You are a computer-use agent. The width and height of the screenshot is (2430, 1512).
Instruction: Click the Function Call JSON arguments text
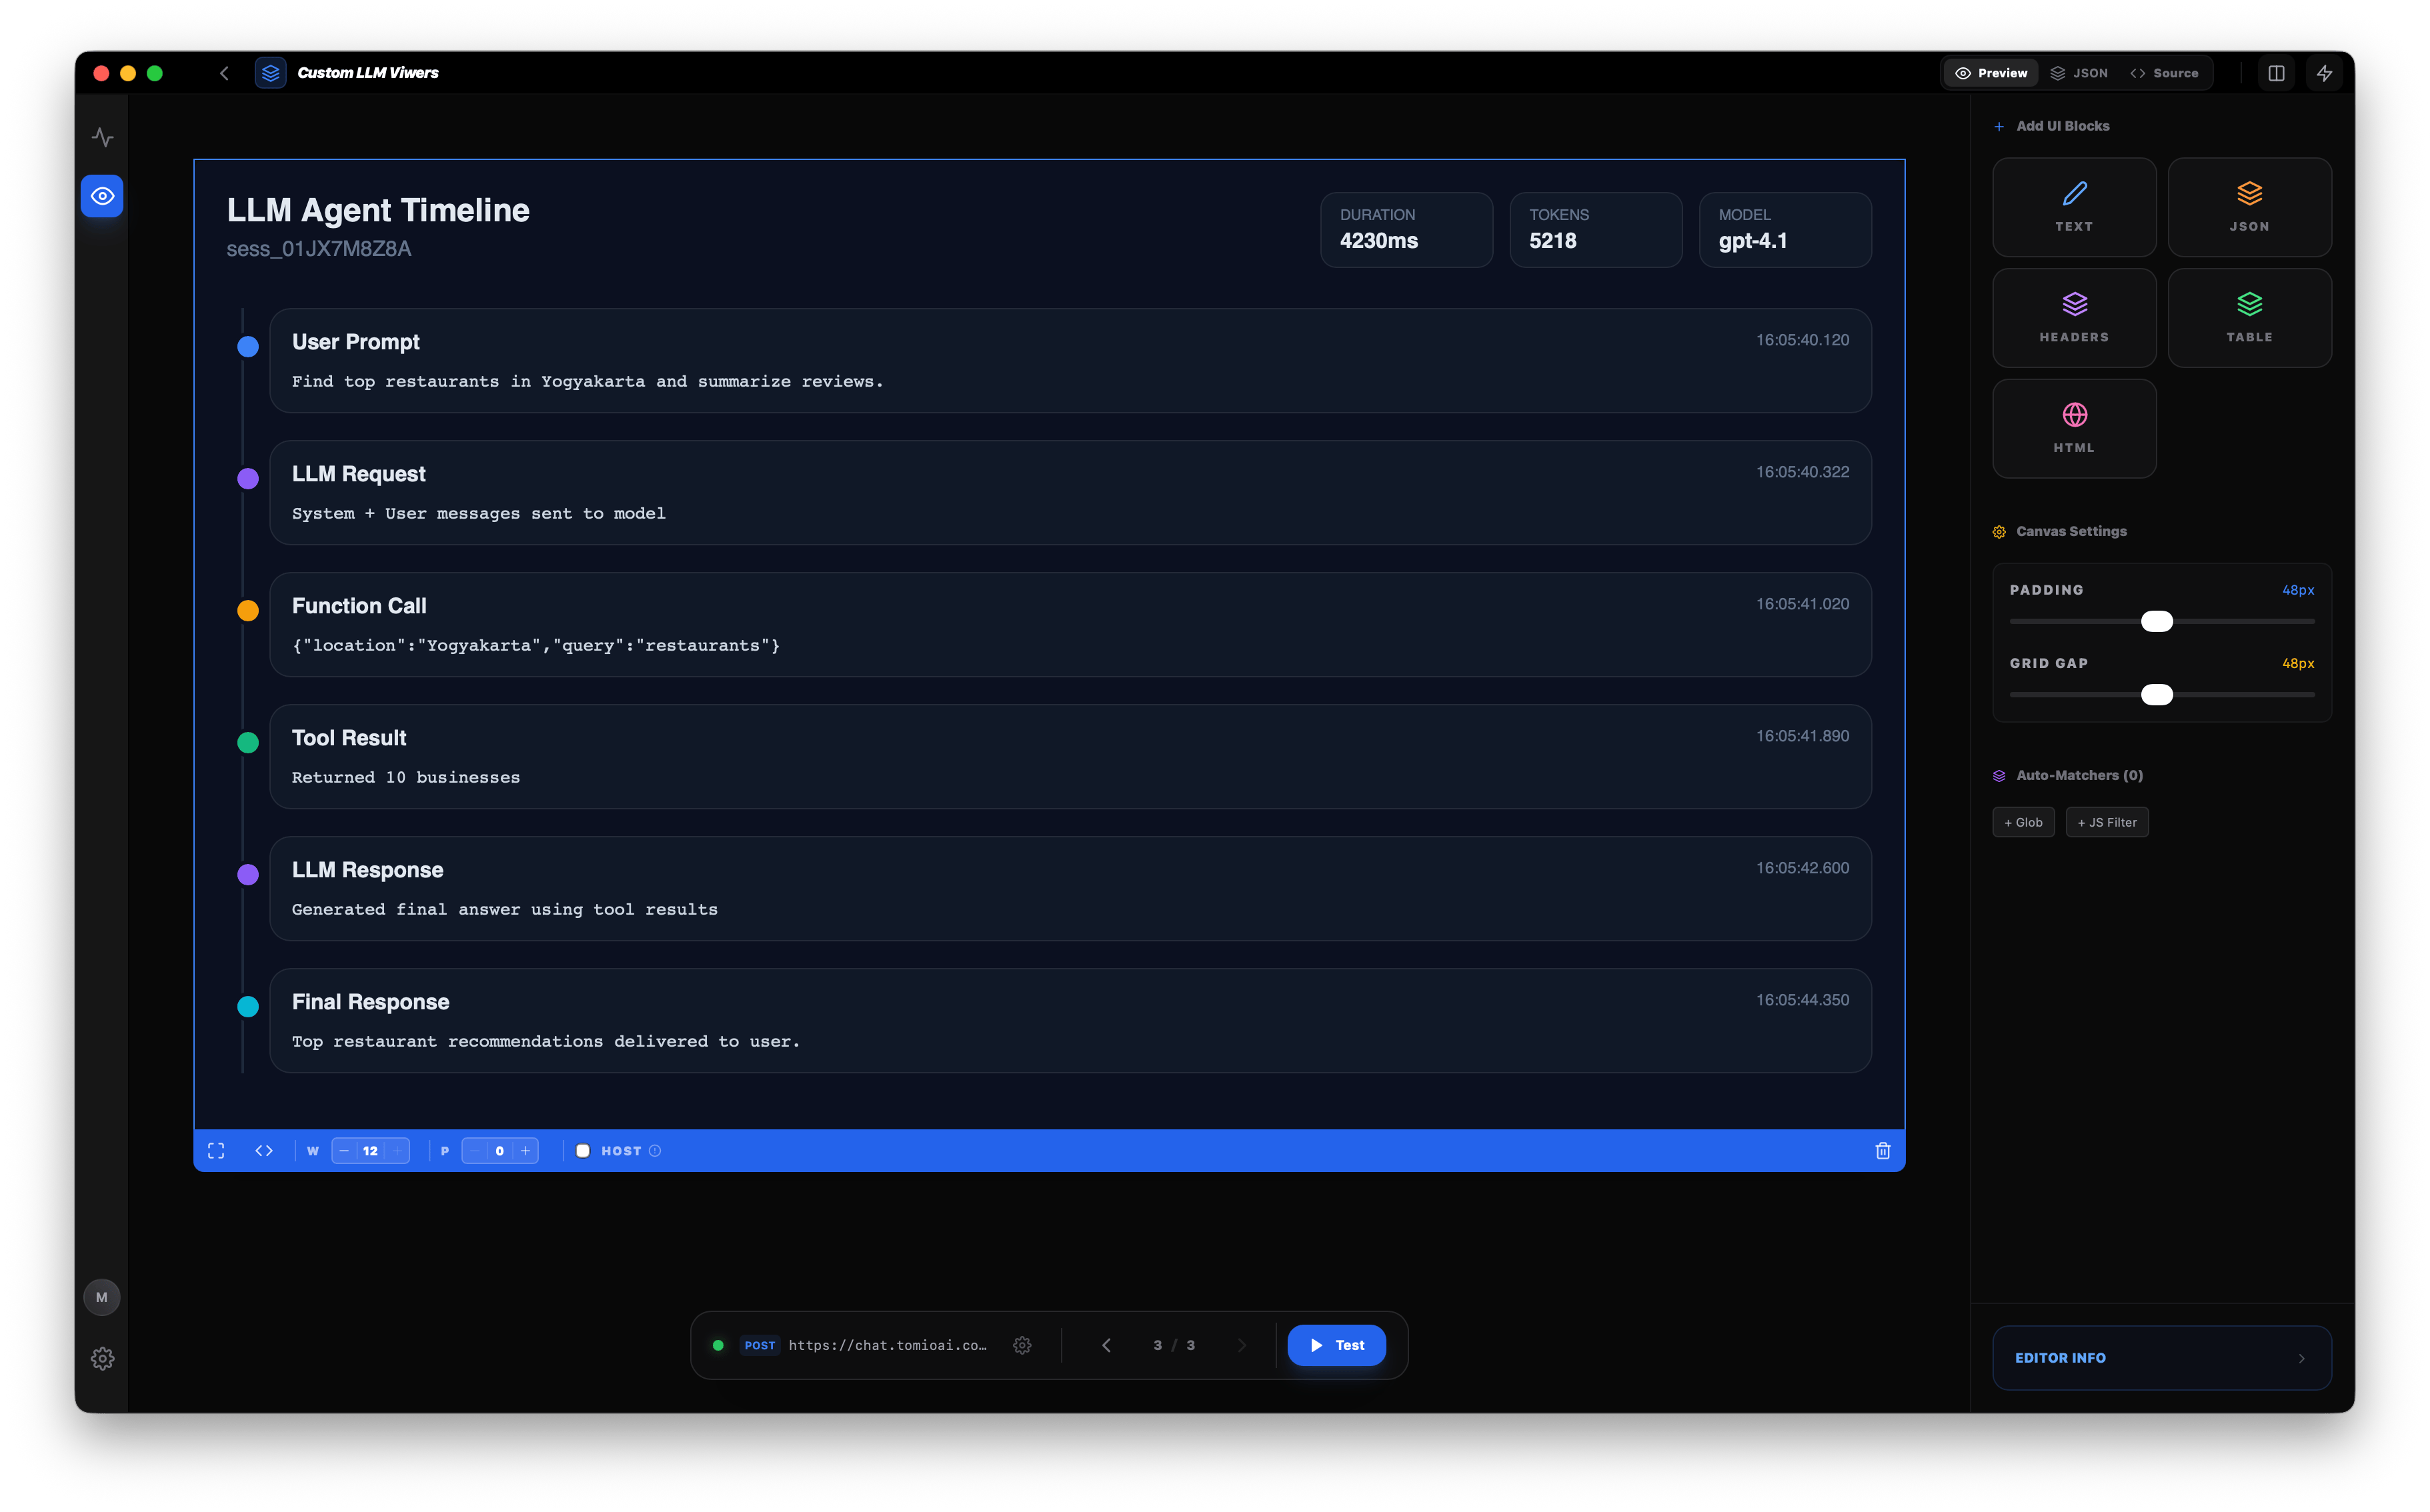pos(535,646)
